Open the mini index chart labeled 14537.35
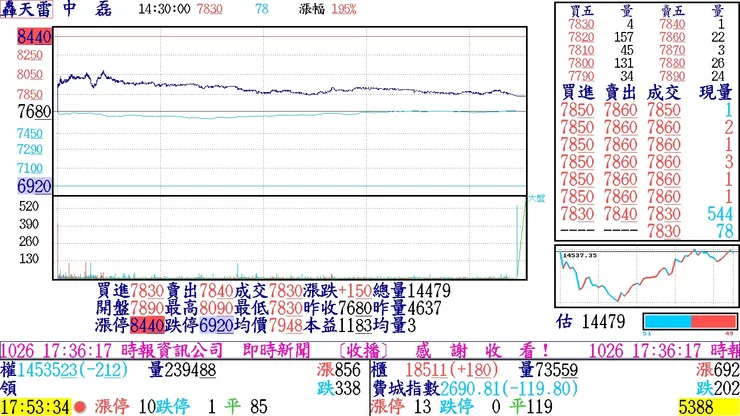 click(x=647, y=276)
